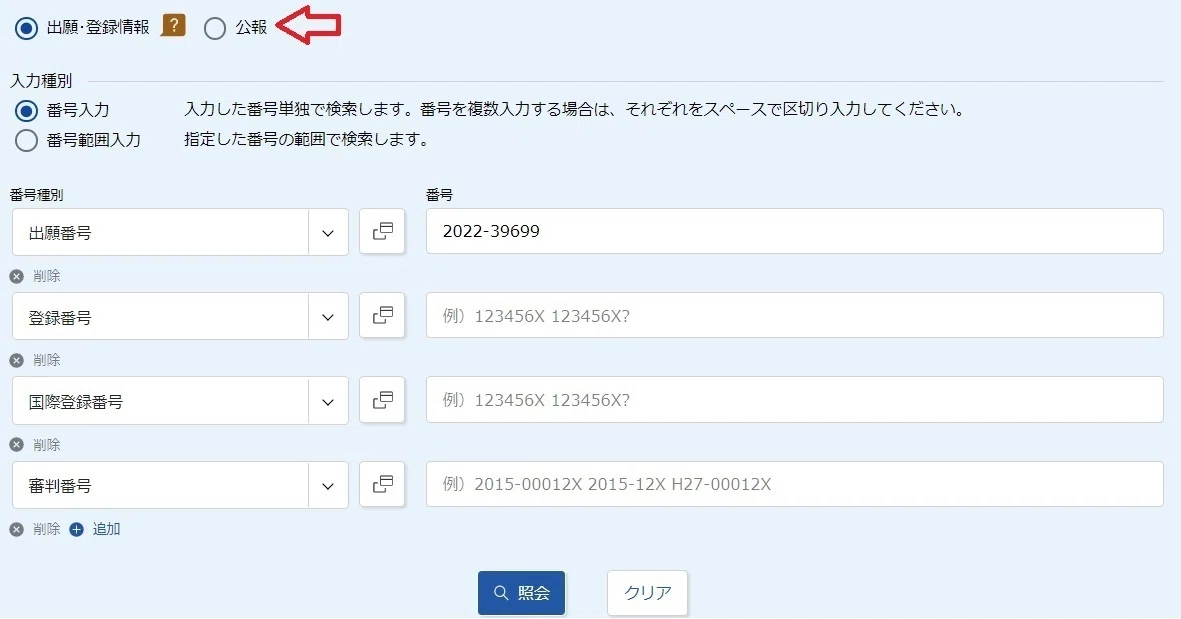Click the 削除 text under 審判番号 row
This screenshot has width=1181, height=619.
[x=47, y=529]
